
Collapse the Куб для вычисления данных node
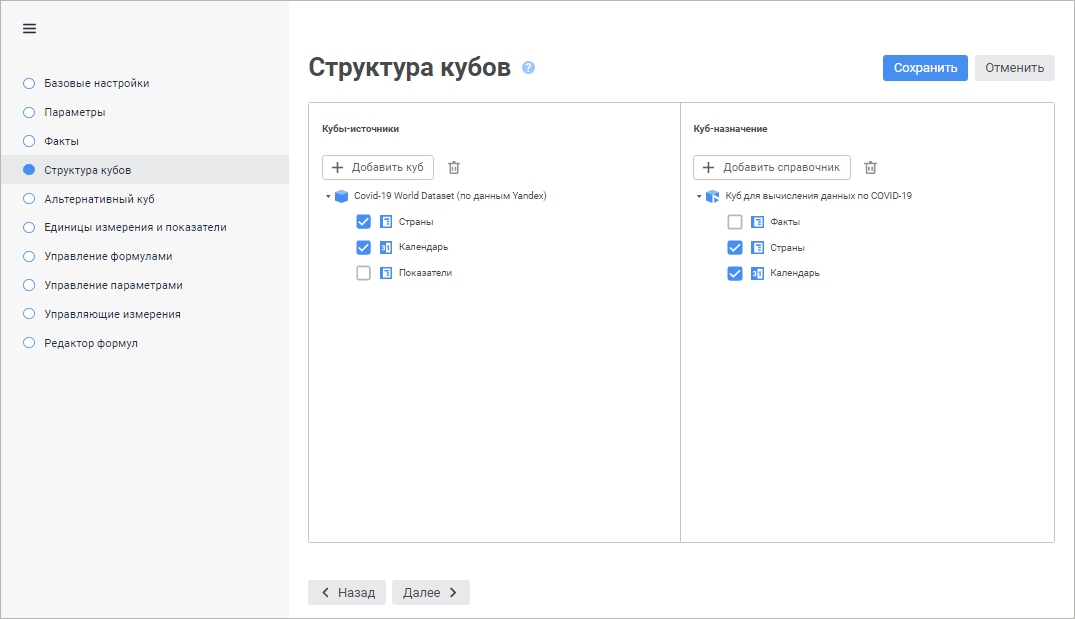(x=699, y=197)
